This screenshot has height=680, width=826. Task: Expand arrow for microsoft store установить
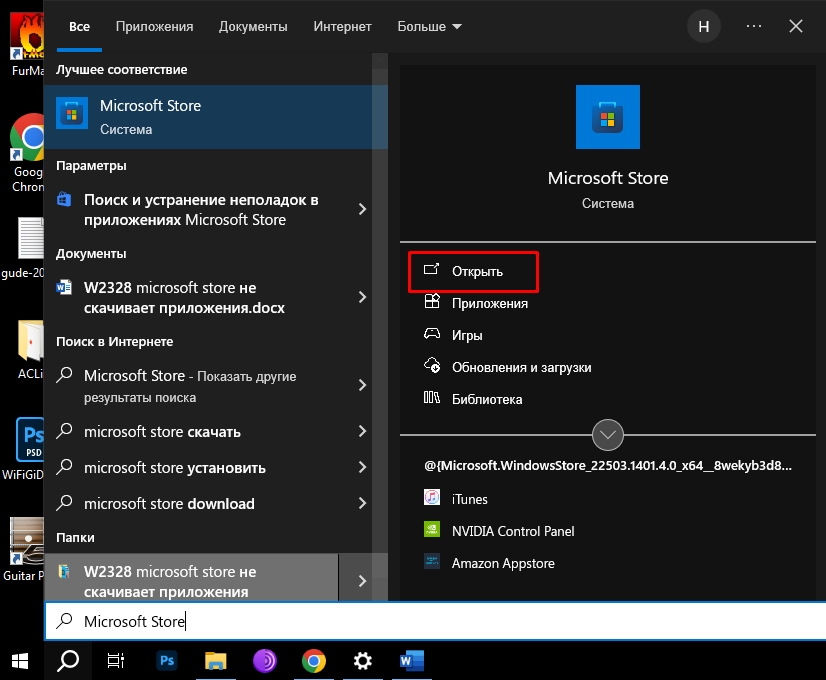pyautogui.click(x=362, y=467)
